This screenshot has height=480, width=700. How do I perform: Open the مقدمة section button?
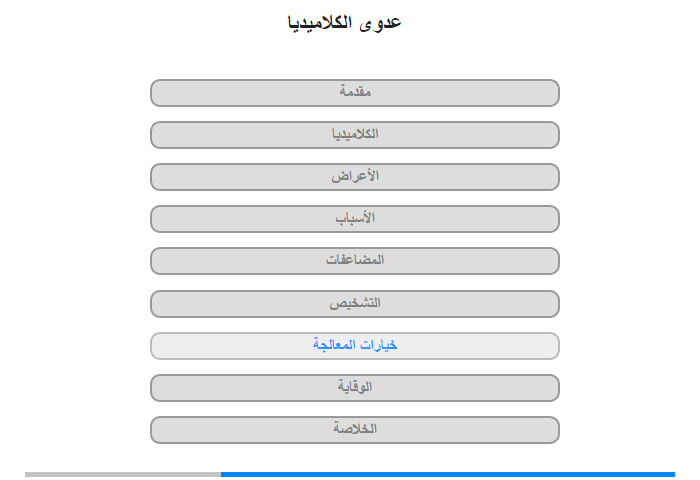[x=354, y=93]
